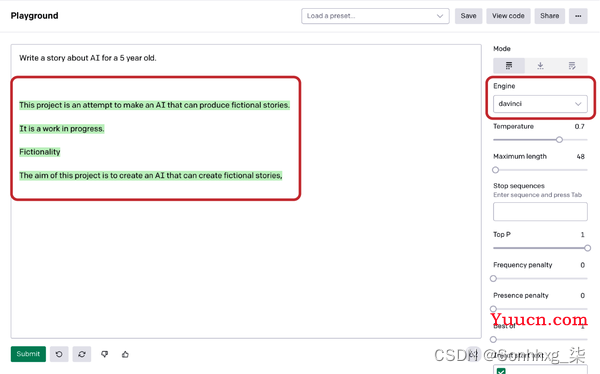Click the thumbs up feedback icon

(x=125, y=354)
